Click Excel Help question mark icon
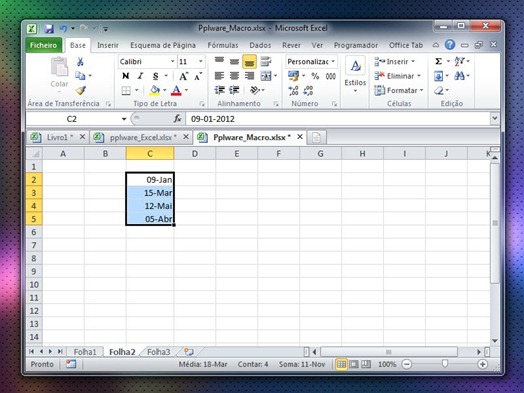The height and width of the screenshot is (393, 524). click(450, 44)
